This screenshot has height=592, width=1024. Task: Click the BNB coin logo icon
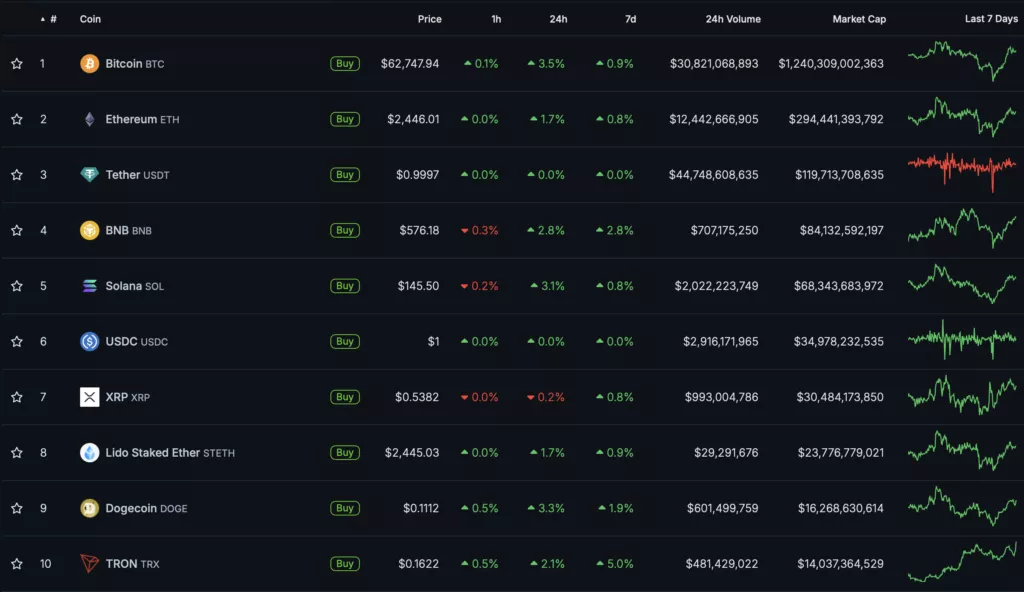[90, 230]
